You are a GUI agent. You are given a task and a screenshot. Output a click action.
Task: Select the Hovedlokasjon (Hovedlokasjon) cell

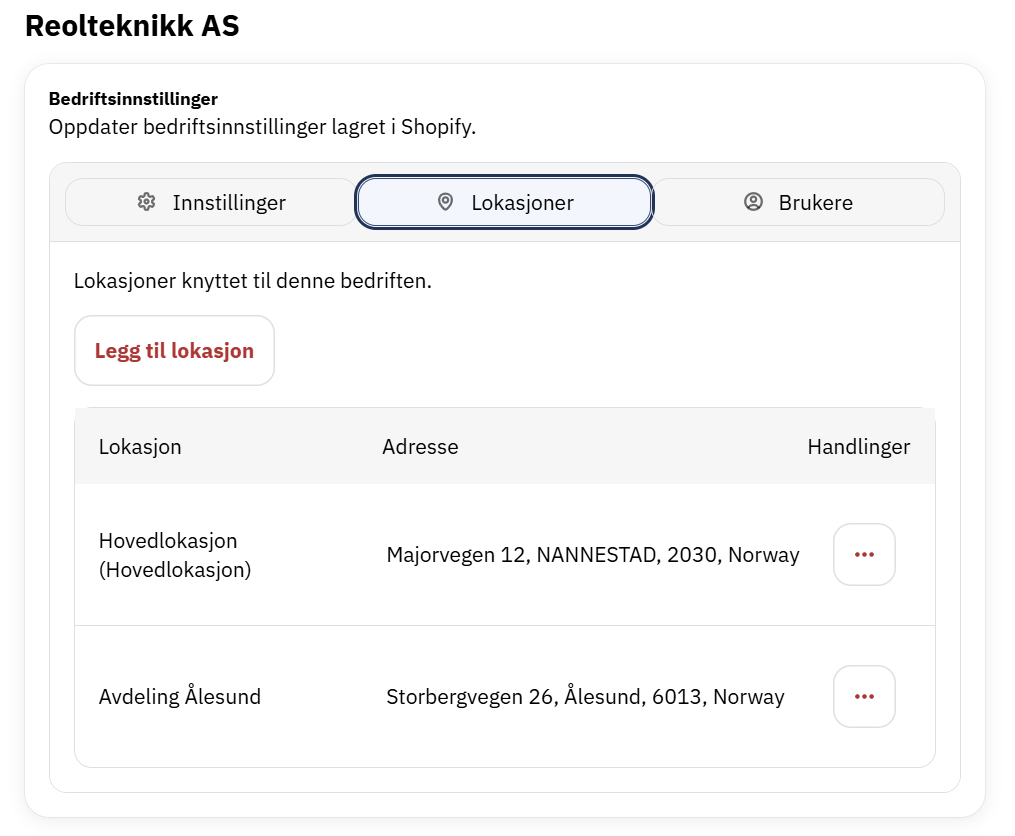(175, 555)
